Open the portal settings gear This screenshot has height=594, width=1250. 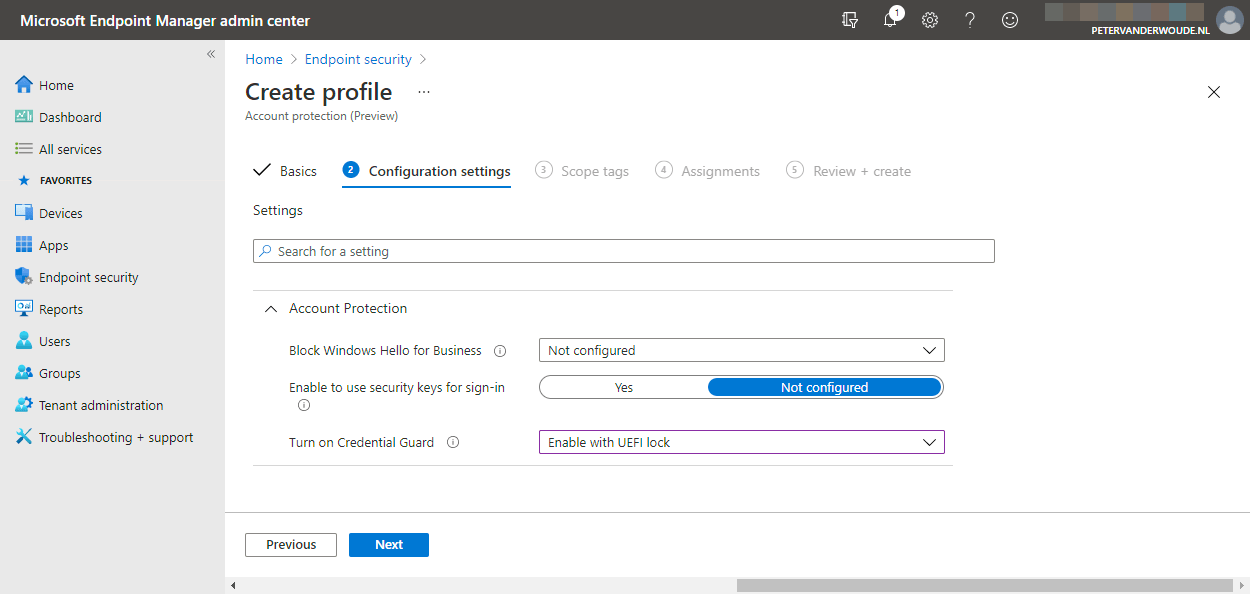[x=930, y=20]
